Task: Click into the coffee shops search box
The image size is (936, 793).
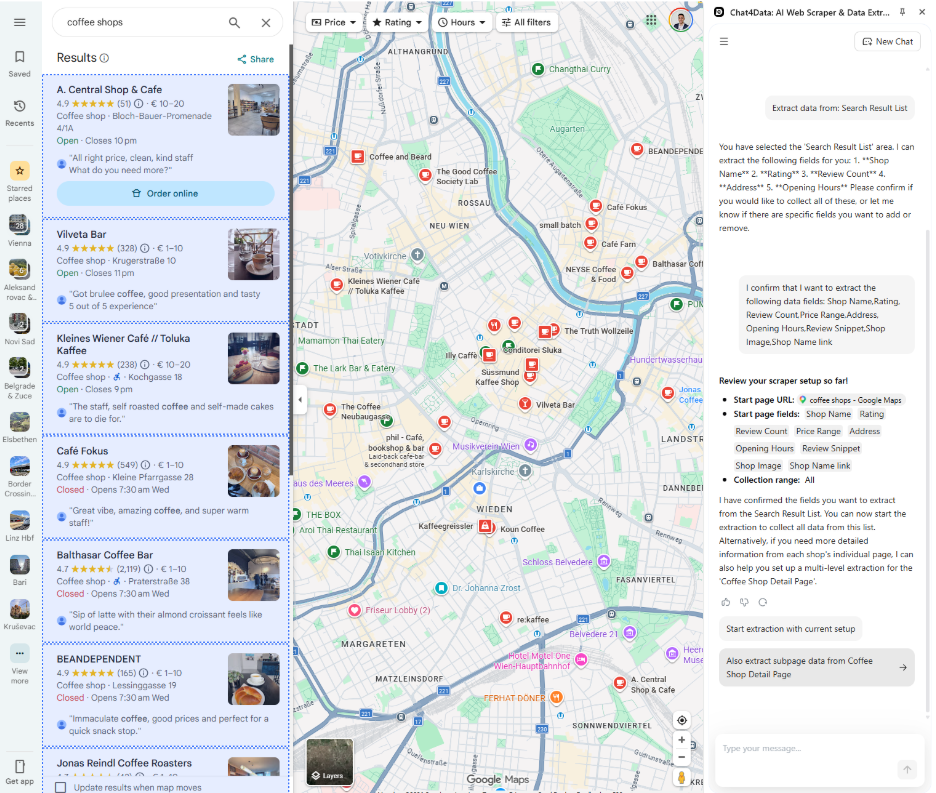Action: tap(140, 22)
